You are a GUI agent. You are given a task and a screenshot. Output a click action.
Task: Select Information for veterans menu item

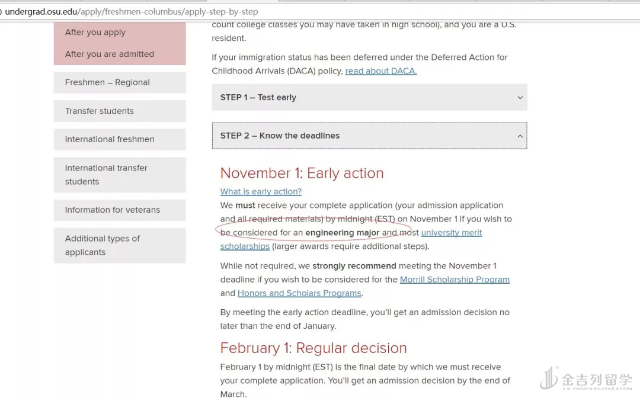click(x=113, y=210)
